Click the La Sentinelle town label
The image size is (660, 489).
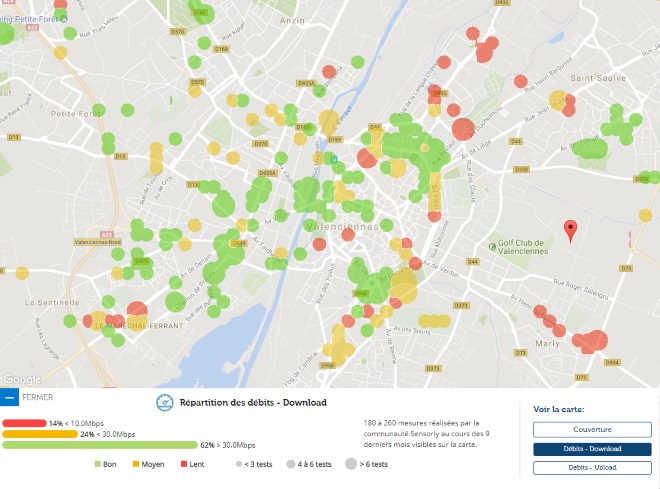click(52, 303)
